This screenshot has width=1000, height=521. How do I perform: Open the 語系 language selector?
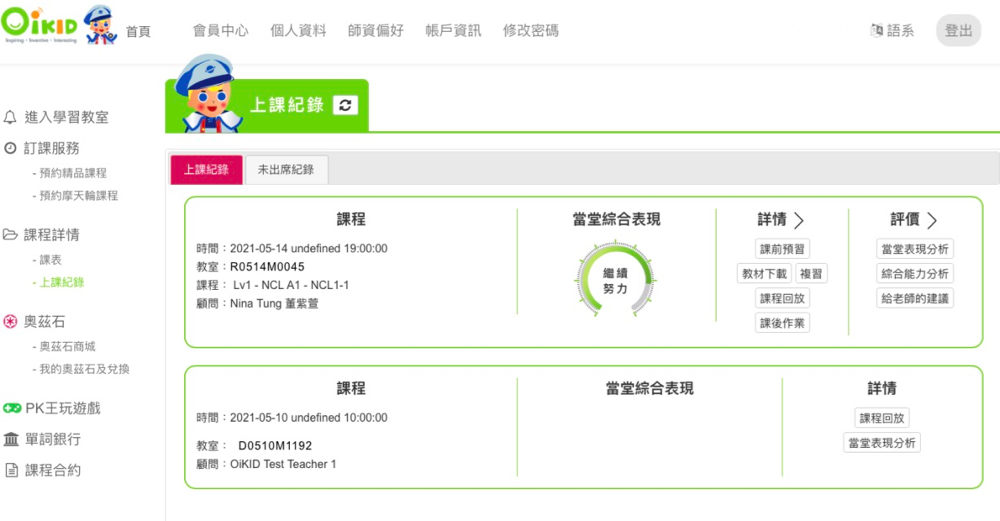[892, 31]
